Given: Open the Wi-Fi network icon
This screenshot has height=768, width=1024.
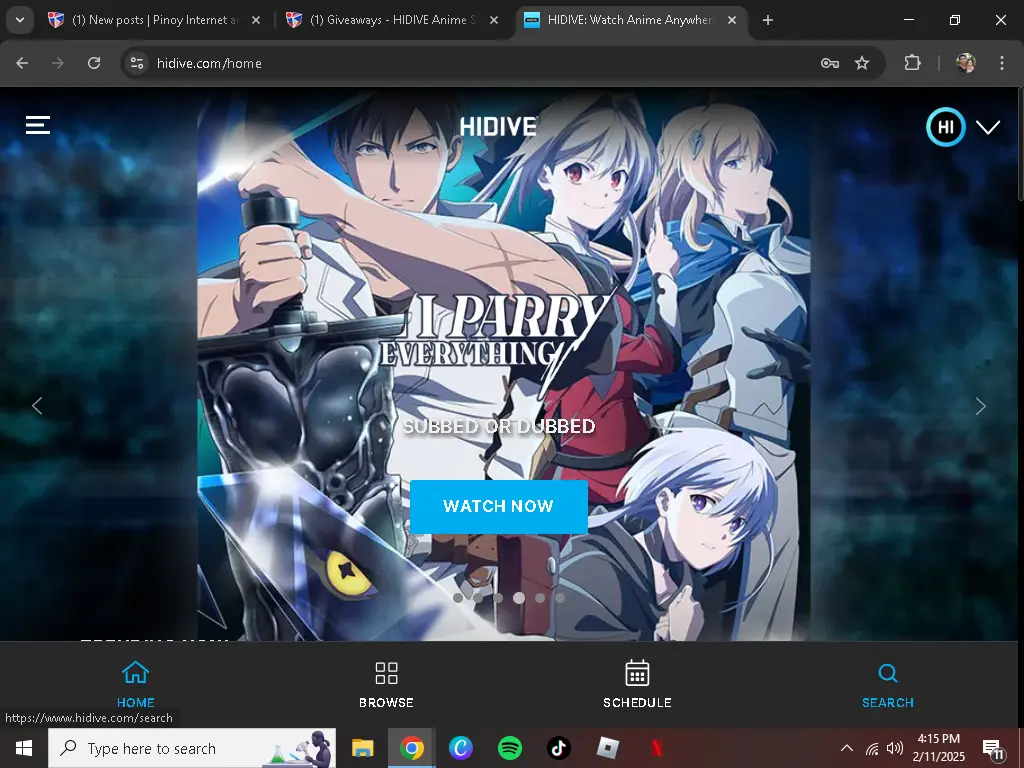Looking at the screenshot, I should coord(872,748).
